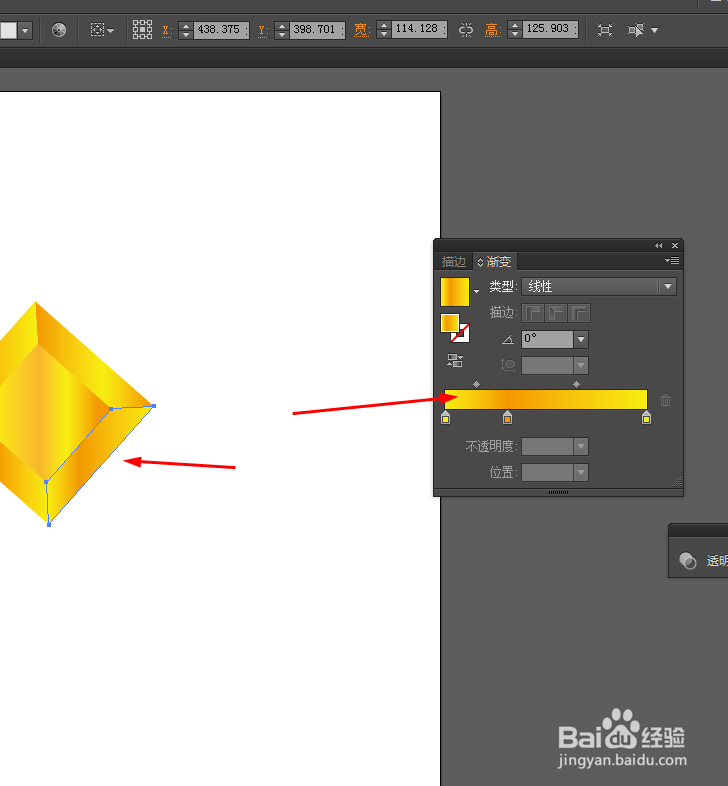The image size is (728, 786).
Task: Click the Align selection icon in control bar
Action: pos(97,30)
